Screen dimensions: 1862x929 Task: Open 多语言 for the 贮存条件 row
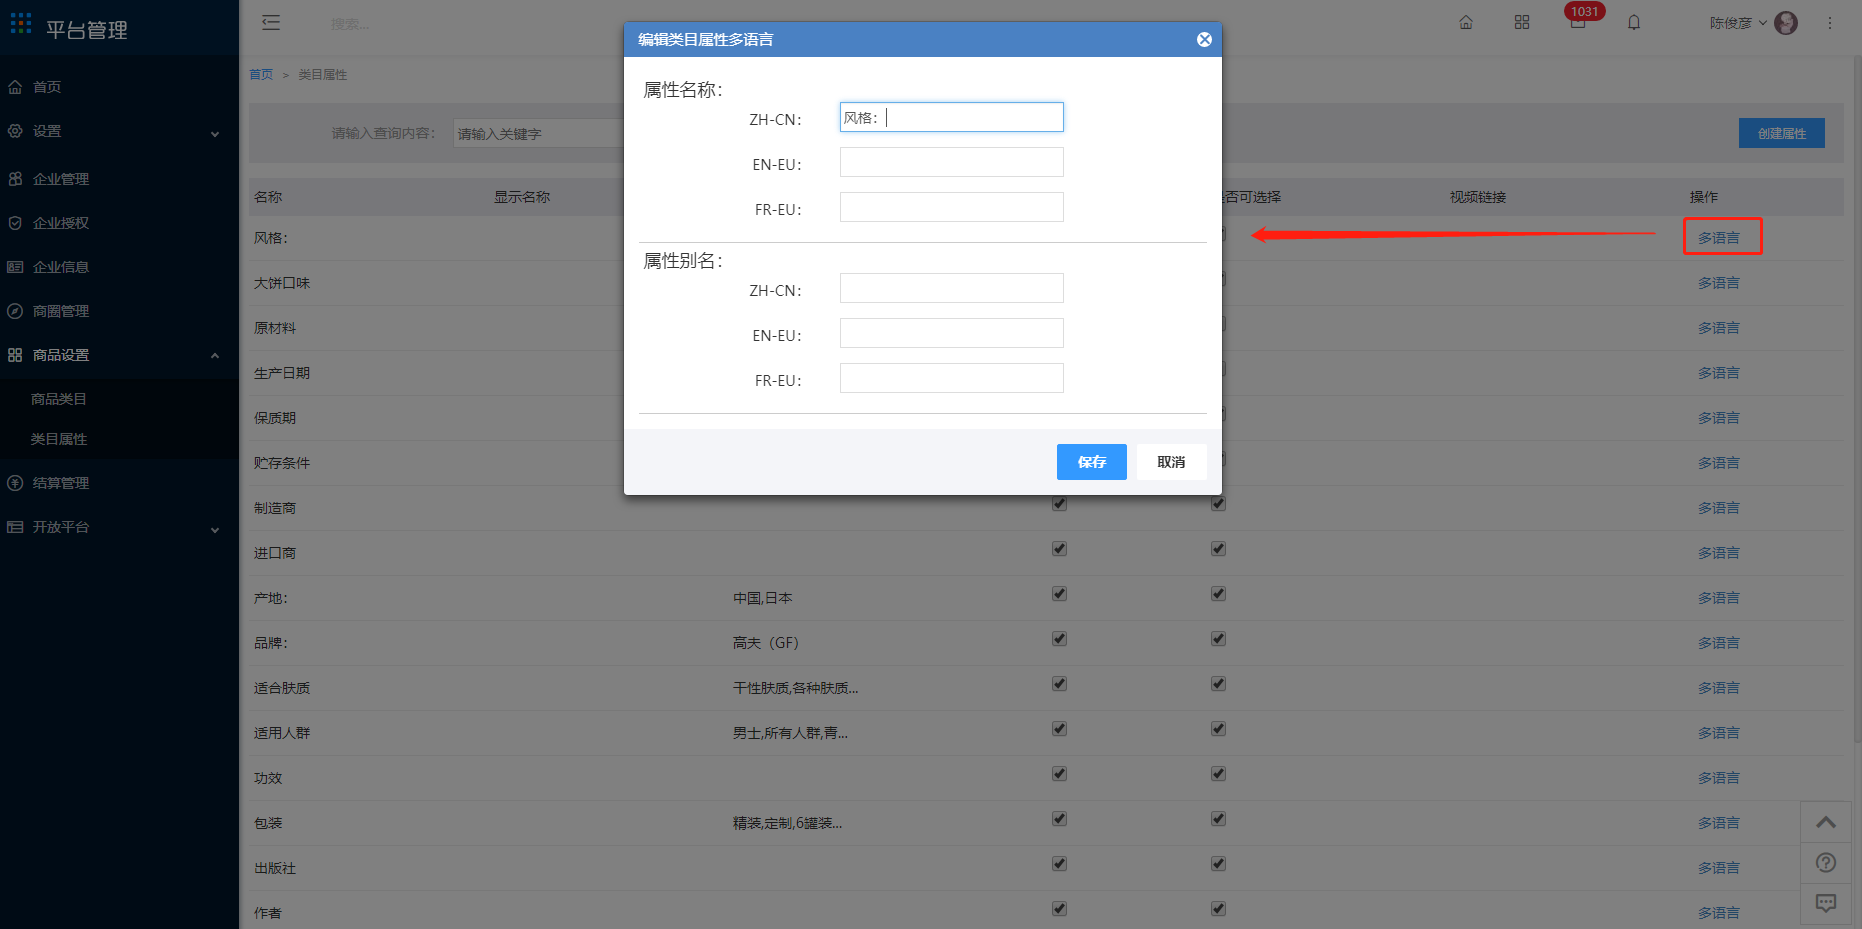(x=1718, y=463)
